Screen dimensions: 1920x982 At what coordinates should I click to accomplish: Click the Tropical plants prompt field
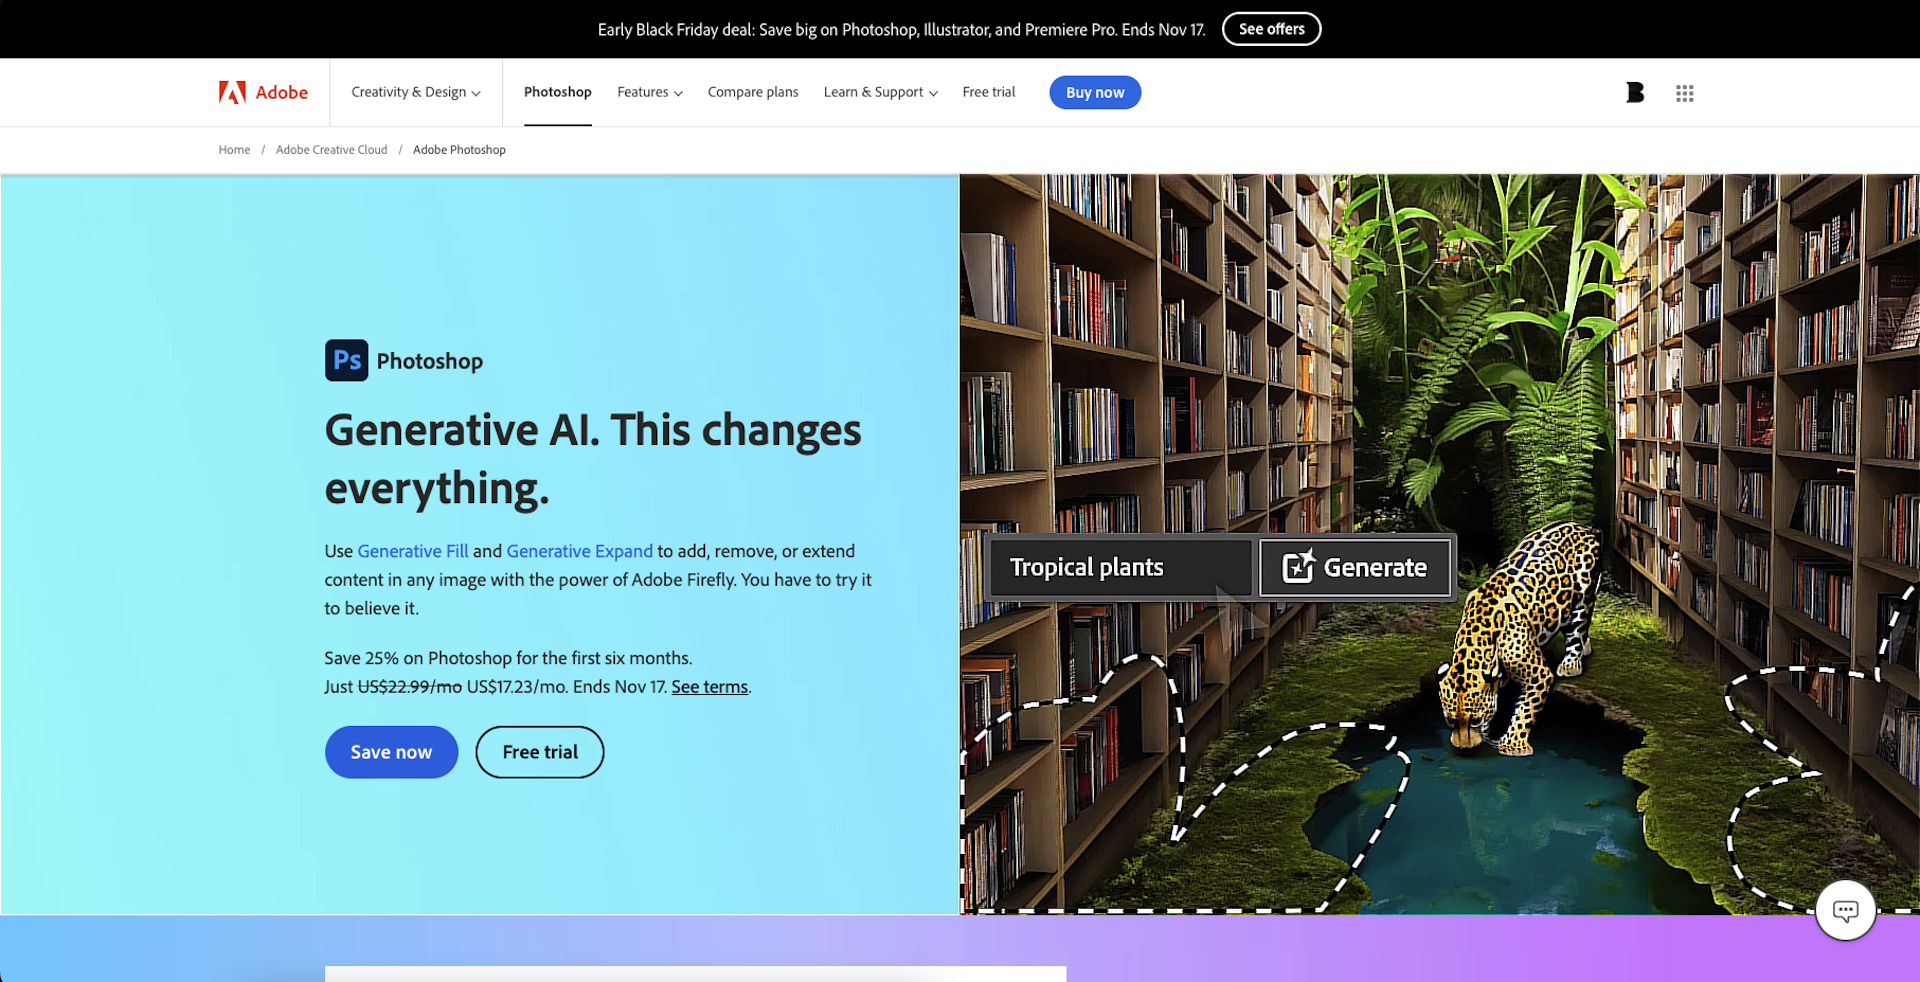pyautogui.click(x=1120, y=567)
